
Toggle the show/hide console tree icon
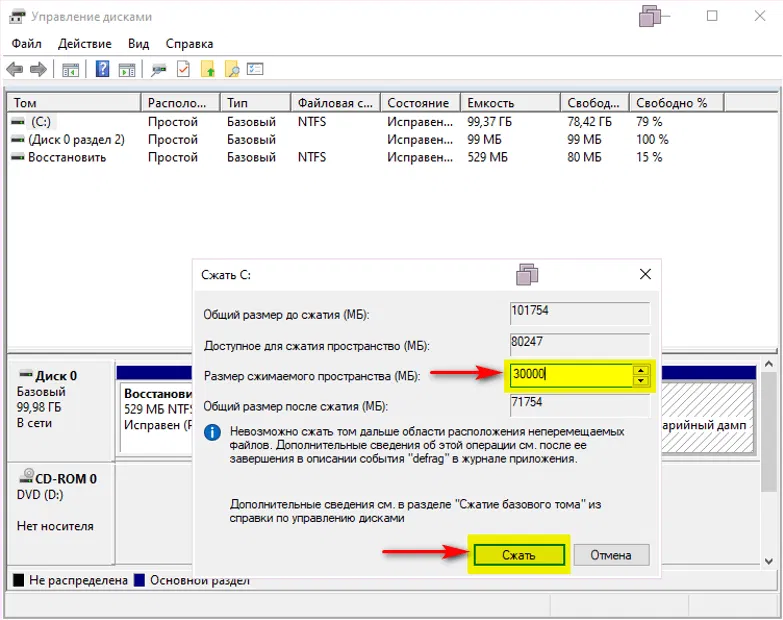click(x=70, y=69)
